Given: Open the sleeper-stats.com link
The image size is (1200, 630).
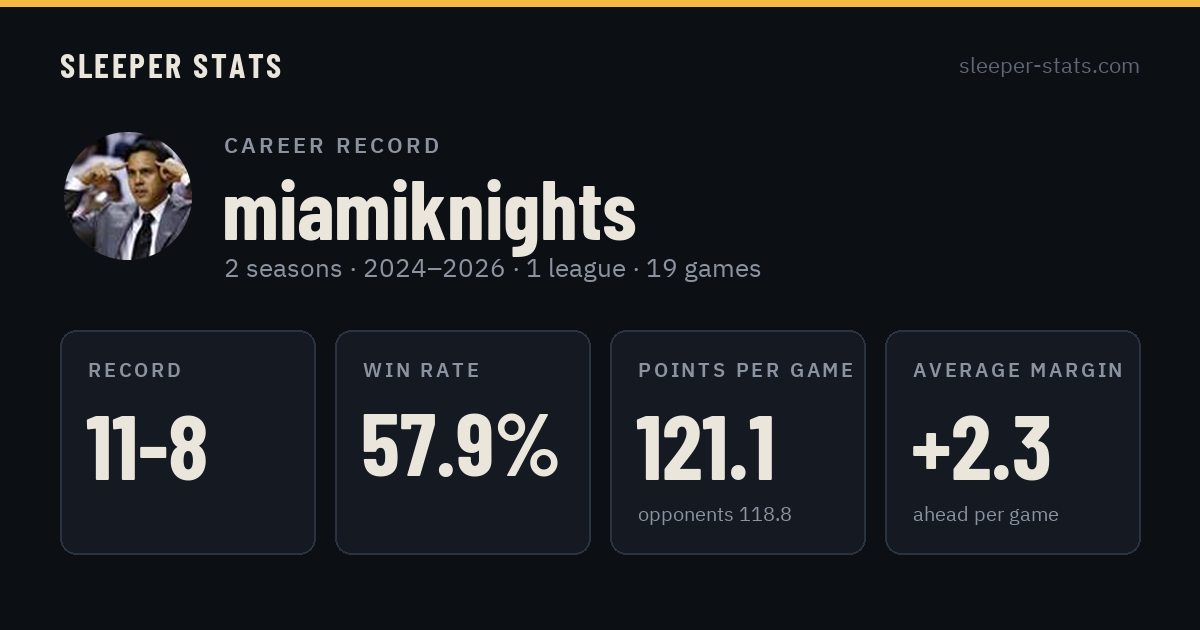Looking at the screenshot, I should [1049, 66].
